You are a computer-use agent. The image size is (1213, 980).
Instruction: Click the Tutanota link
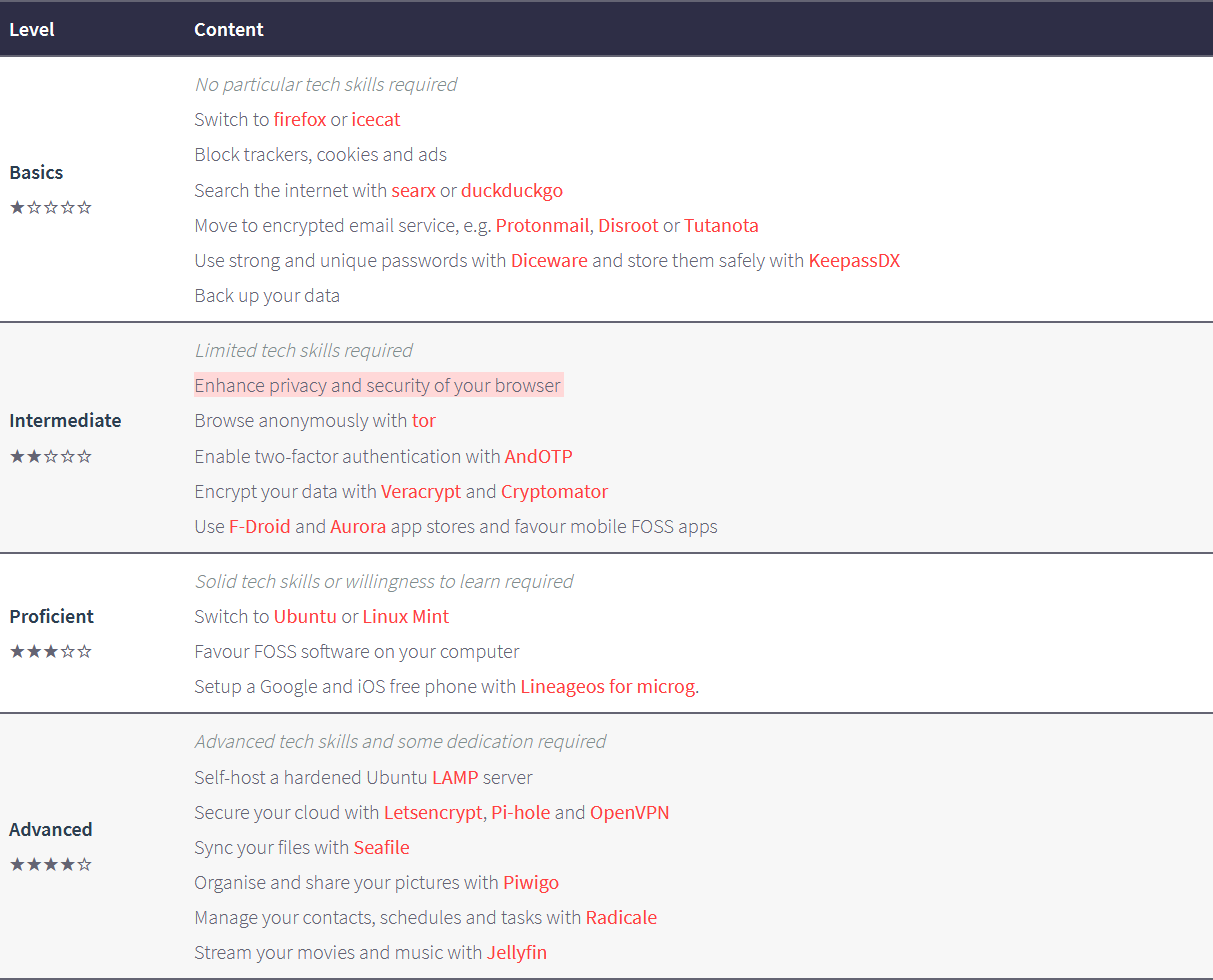(721, 225)
